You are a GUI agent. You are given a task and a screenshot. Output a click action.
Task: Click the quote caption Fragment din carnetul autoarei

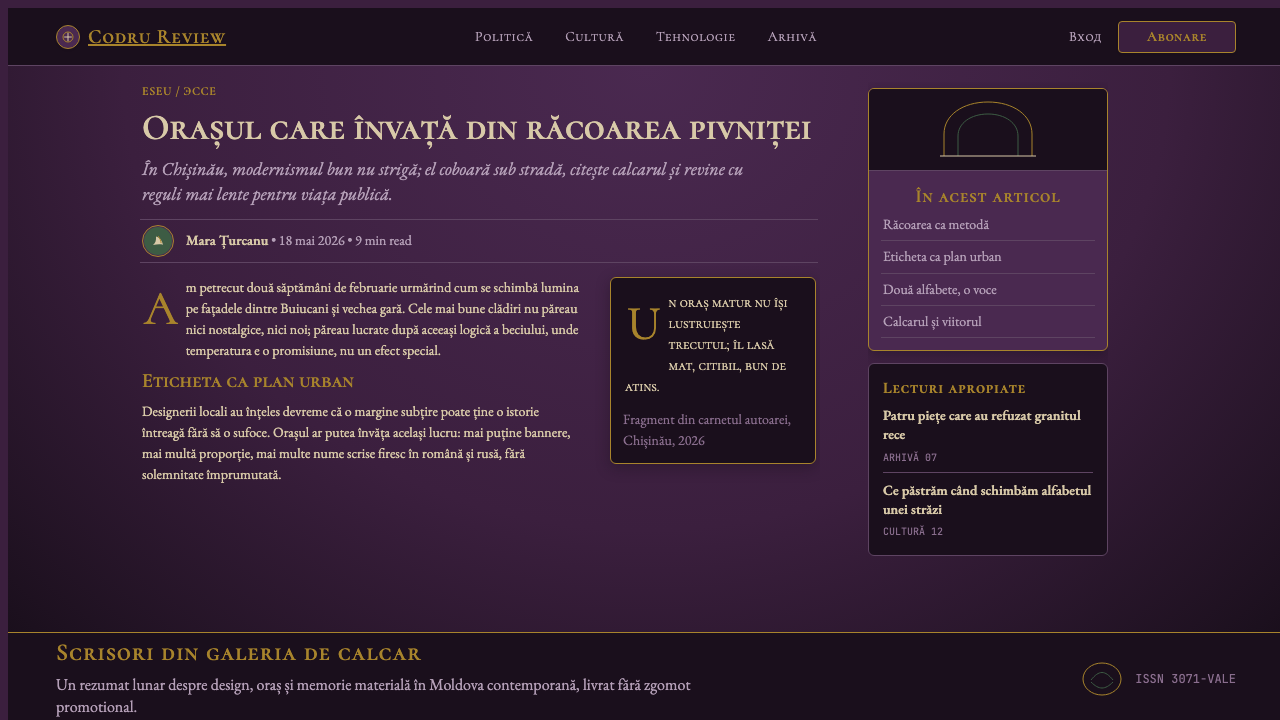point(707,430)
